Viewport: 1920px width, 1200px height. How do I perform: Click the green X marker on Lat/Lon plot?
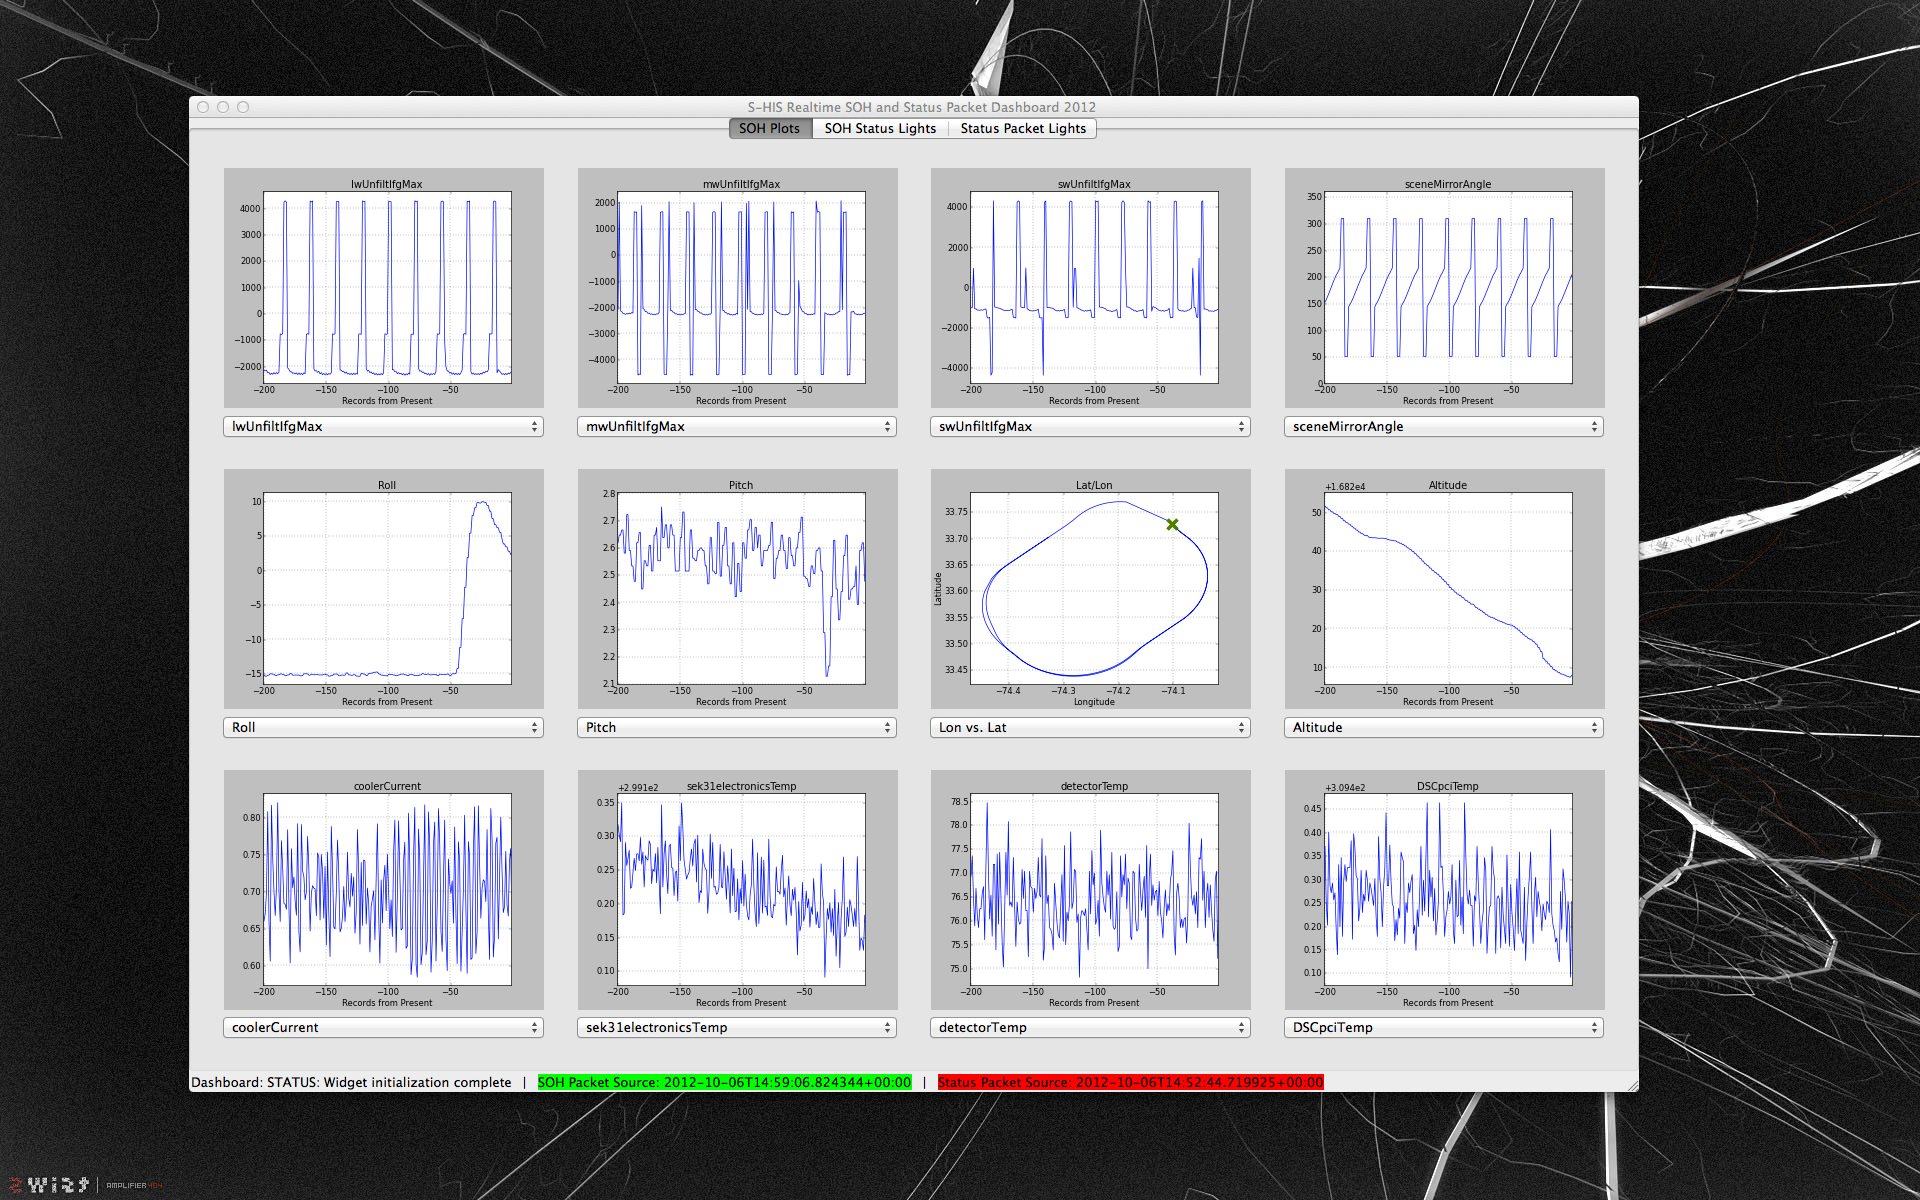pos(1172,524)
